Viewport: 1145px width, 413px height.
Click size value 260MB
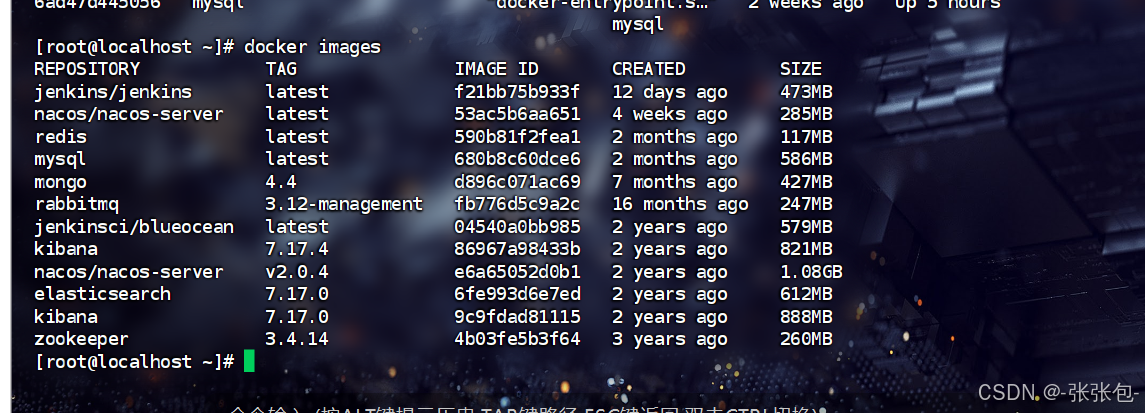(x=806, y=339)
